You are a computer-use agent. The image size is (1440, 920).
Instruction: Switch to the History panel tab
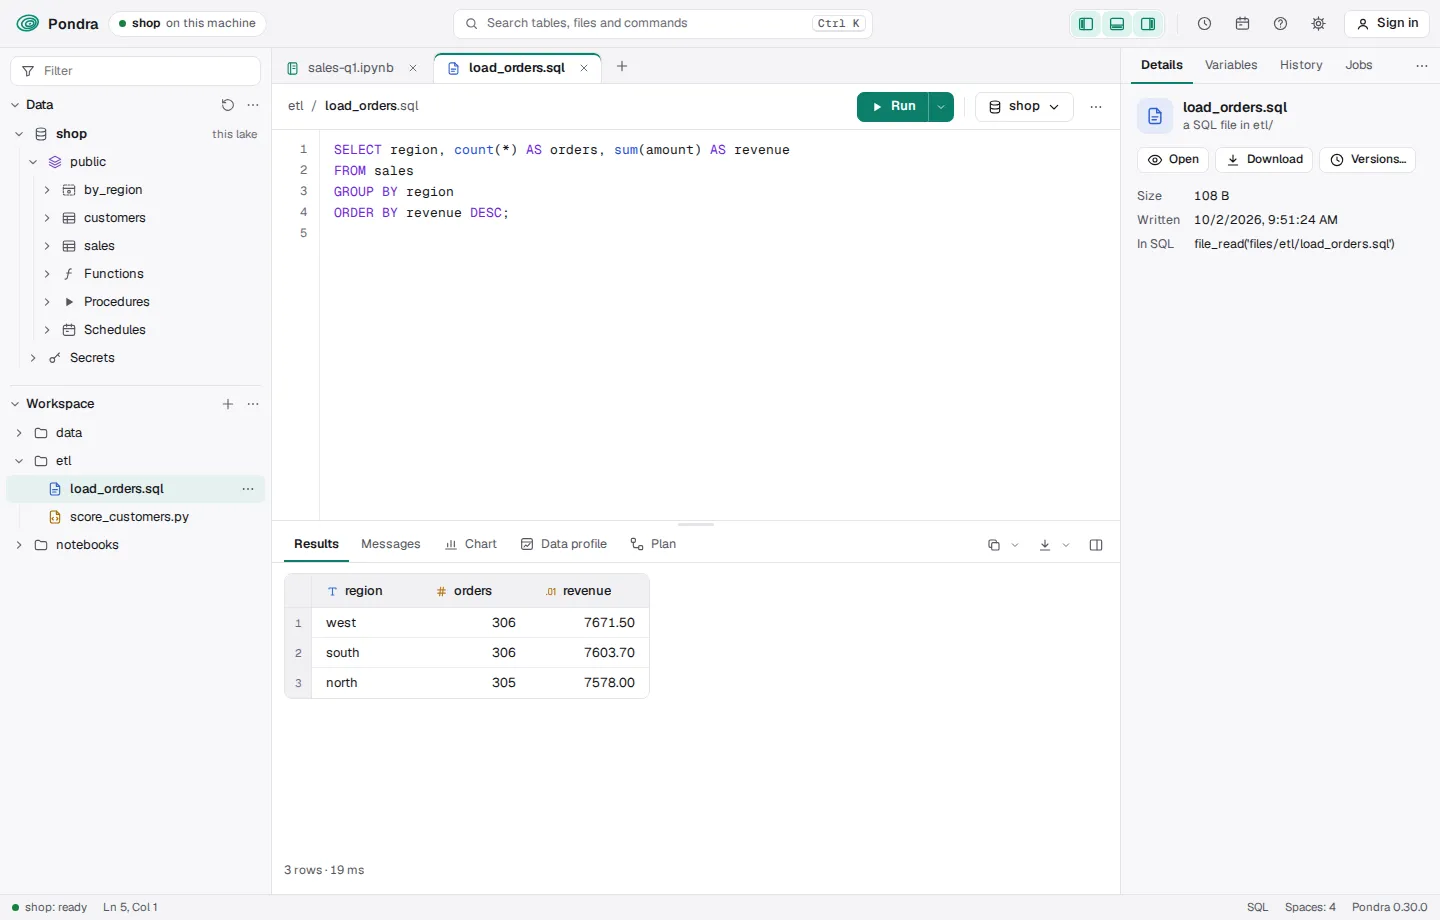1301,65
